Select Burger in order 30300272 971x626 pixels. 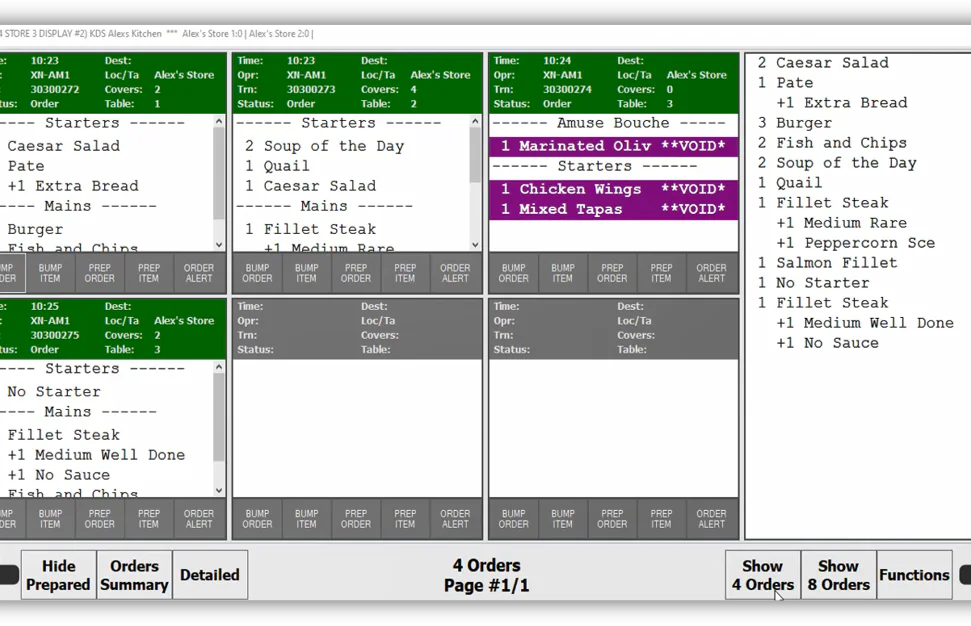click(x=35, y=229)
